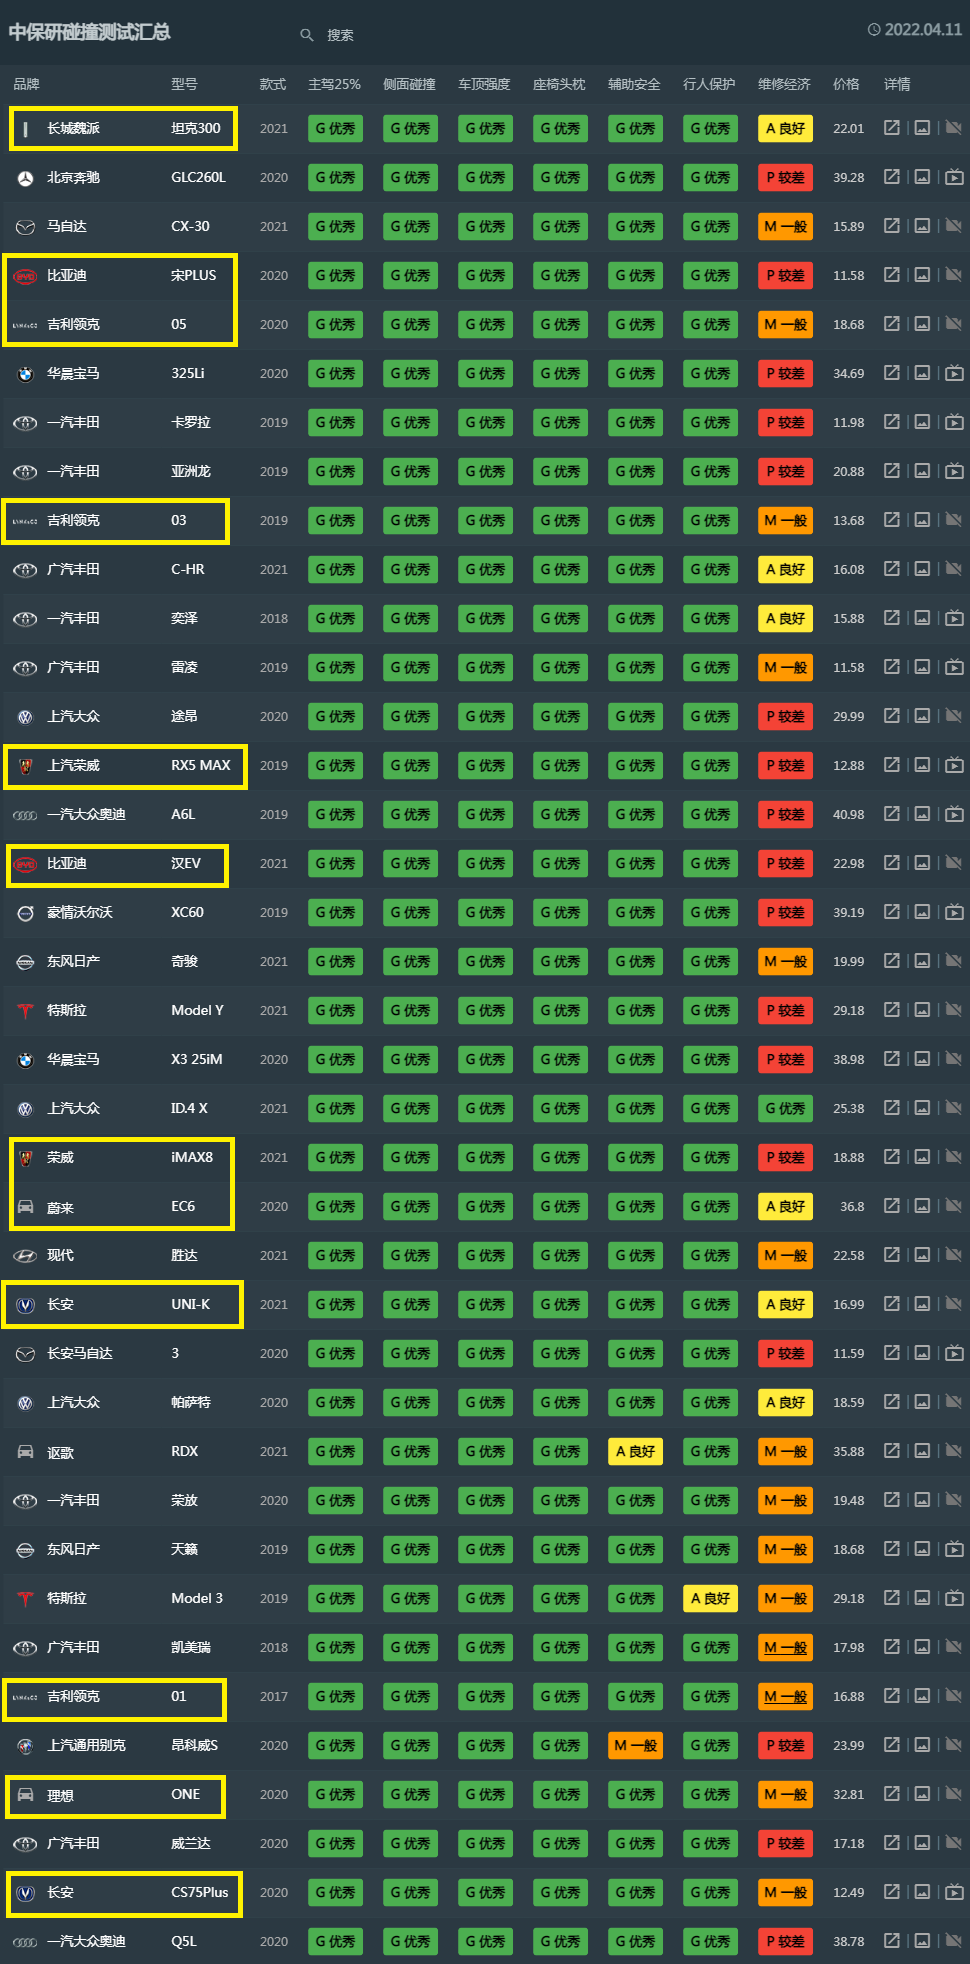Click the 中保研碰撞测试汇总 title

[90, 32]
